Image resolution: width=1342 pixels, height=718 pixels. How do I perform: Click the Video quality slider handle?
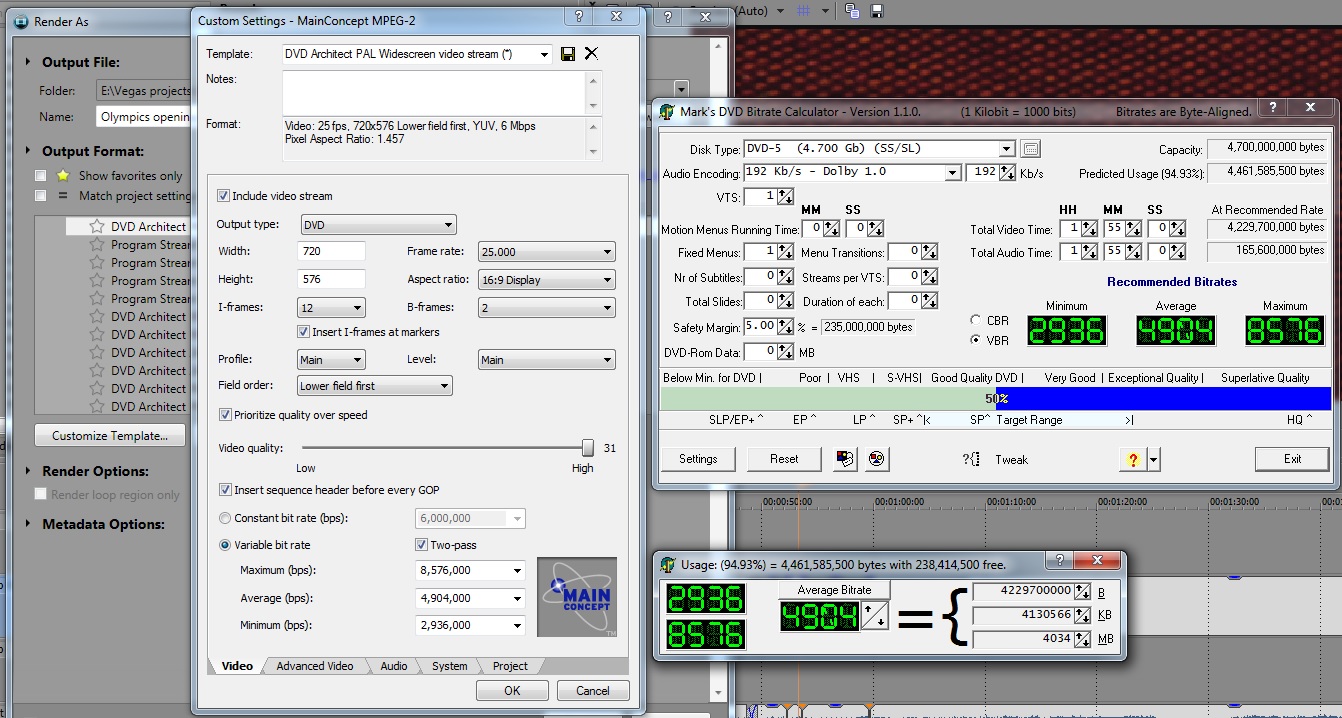[588, 448]
